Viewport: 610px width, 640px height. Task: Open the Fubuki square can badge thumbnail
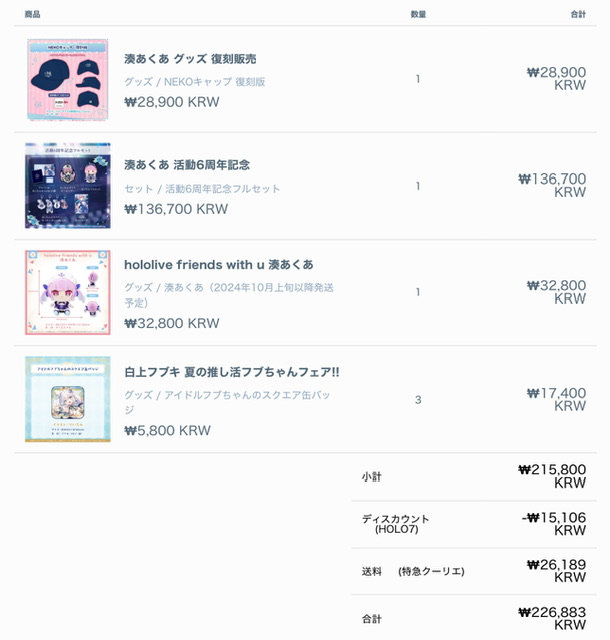(68, 399)
